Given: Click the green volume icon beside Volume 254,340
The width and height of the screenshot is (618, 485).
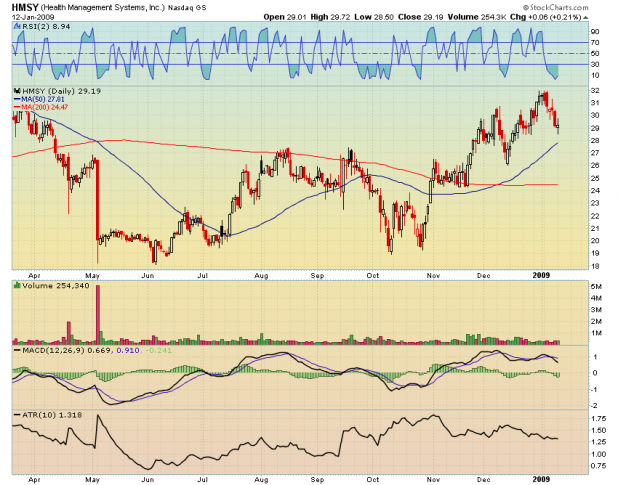Looking at the screenshot, I should point(17,285).
